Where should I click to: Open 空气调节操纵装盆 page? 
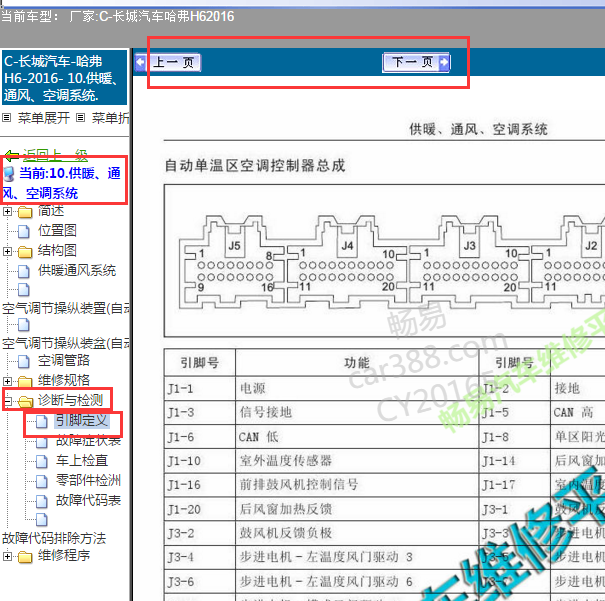(x=66, y=343)
